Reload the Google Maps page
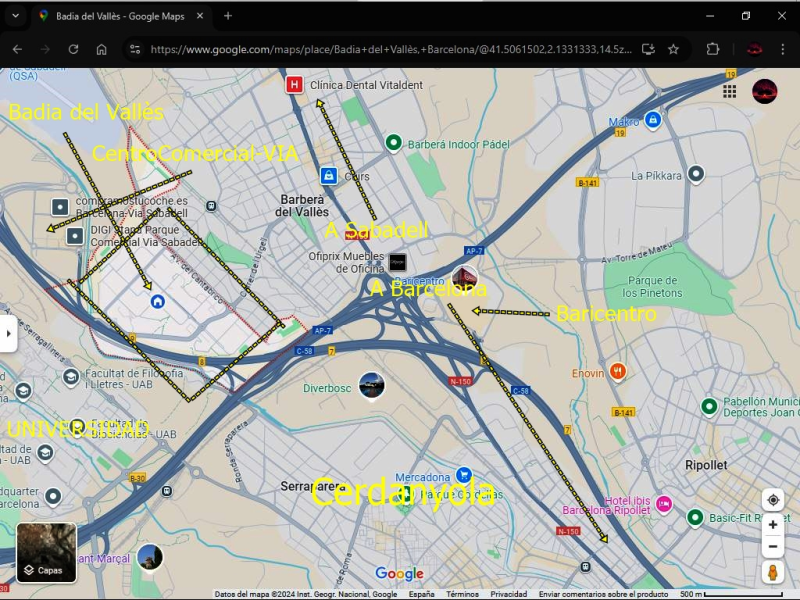Screen dimensions: 800x600 coord(73,49)
